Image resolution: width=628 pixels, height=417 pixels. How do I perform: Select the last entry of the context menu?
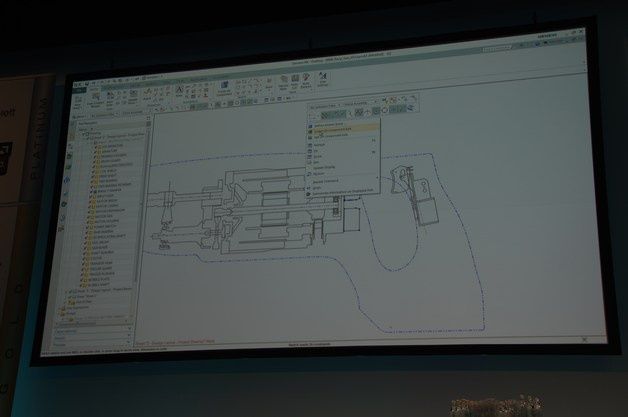(x=344, y=192)
